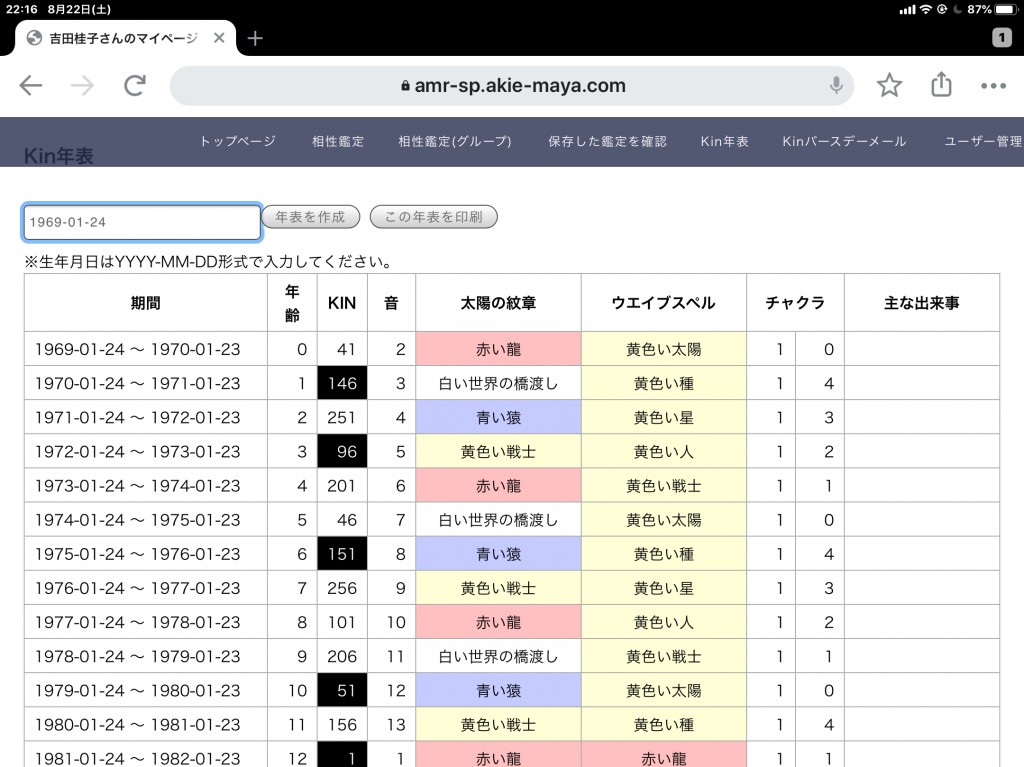1024x767 pixels.
Task: Select KIN value 206
Action: tap(342, 657)
